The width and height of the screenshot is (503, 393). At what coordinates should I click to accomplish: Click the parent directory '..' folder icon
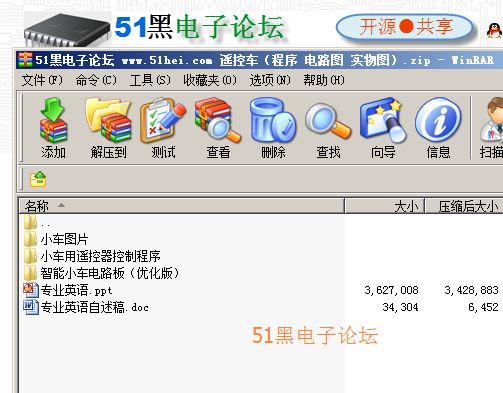click(30, 222)
